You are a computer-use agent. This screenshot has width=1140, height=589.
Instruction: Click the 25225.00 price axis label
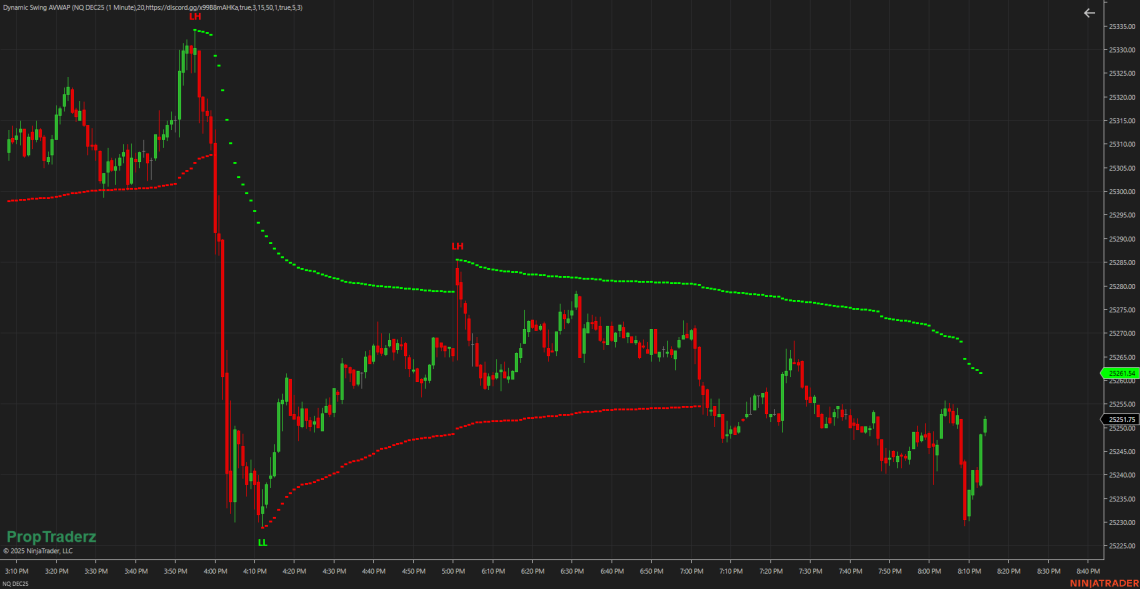pos(1122,546)
